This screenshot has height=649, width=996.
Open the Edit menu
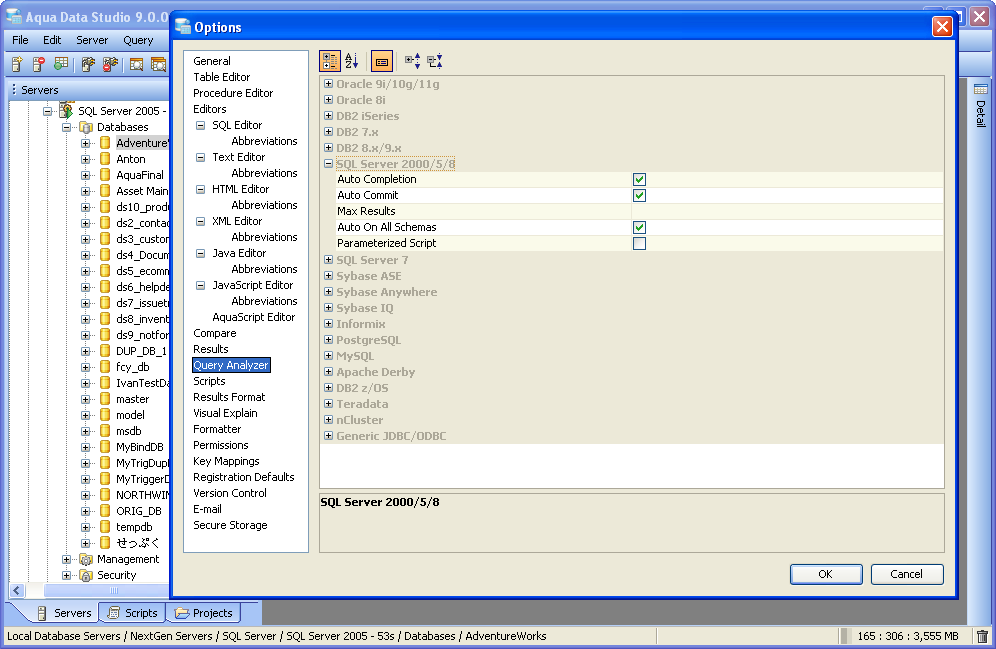click(x=52, y=40)
